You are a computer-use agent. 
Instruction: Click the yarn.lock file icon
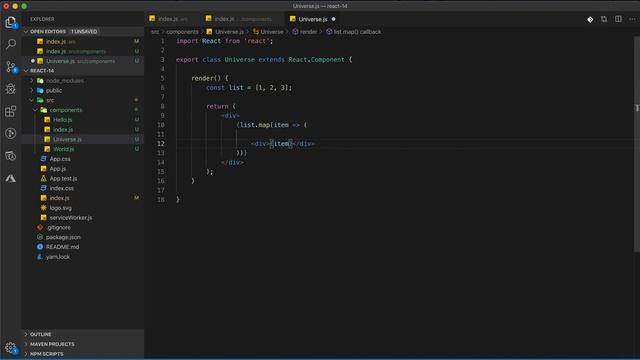(x=40, y=257)
